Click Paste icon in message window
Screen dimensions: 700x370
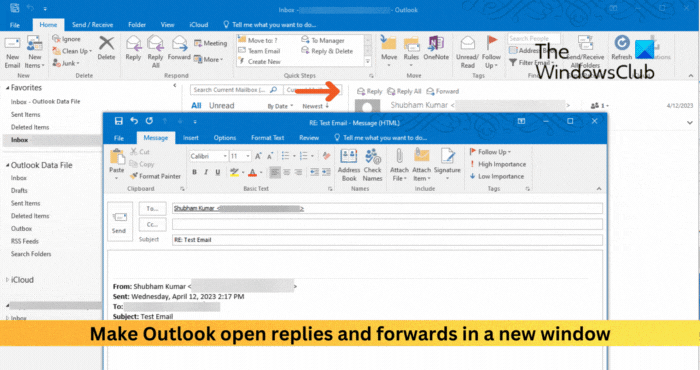pyautogui.click(x=117, y=157)
